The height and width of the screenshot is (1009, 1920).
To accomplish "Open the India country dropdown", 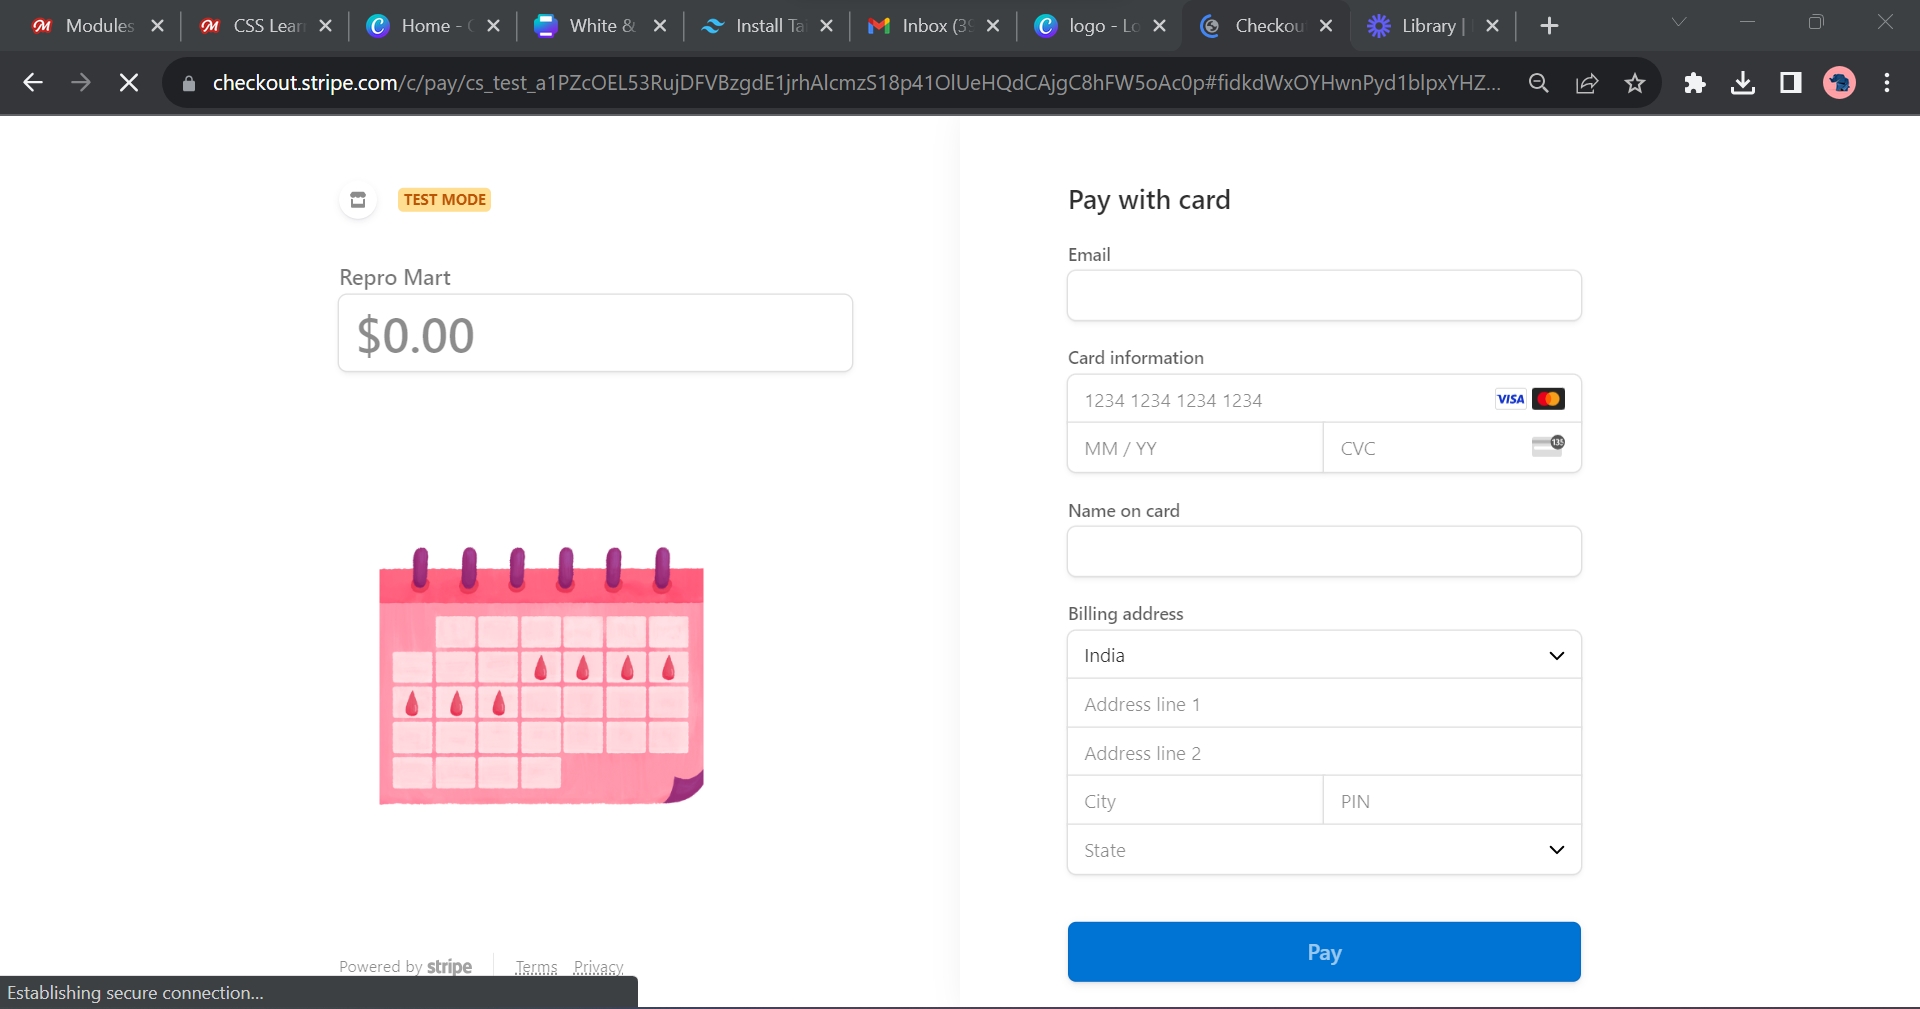I will [x=1324, y=655].
